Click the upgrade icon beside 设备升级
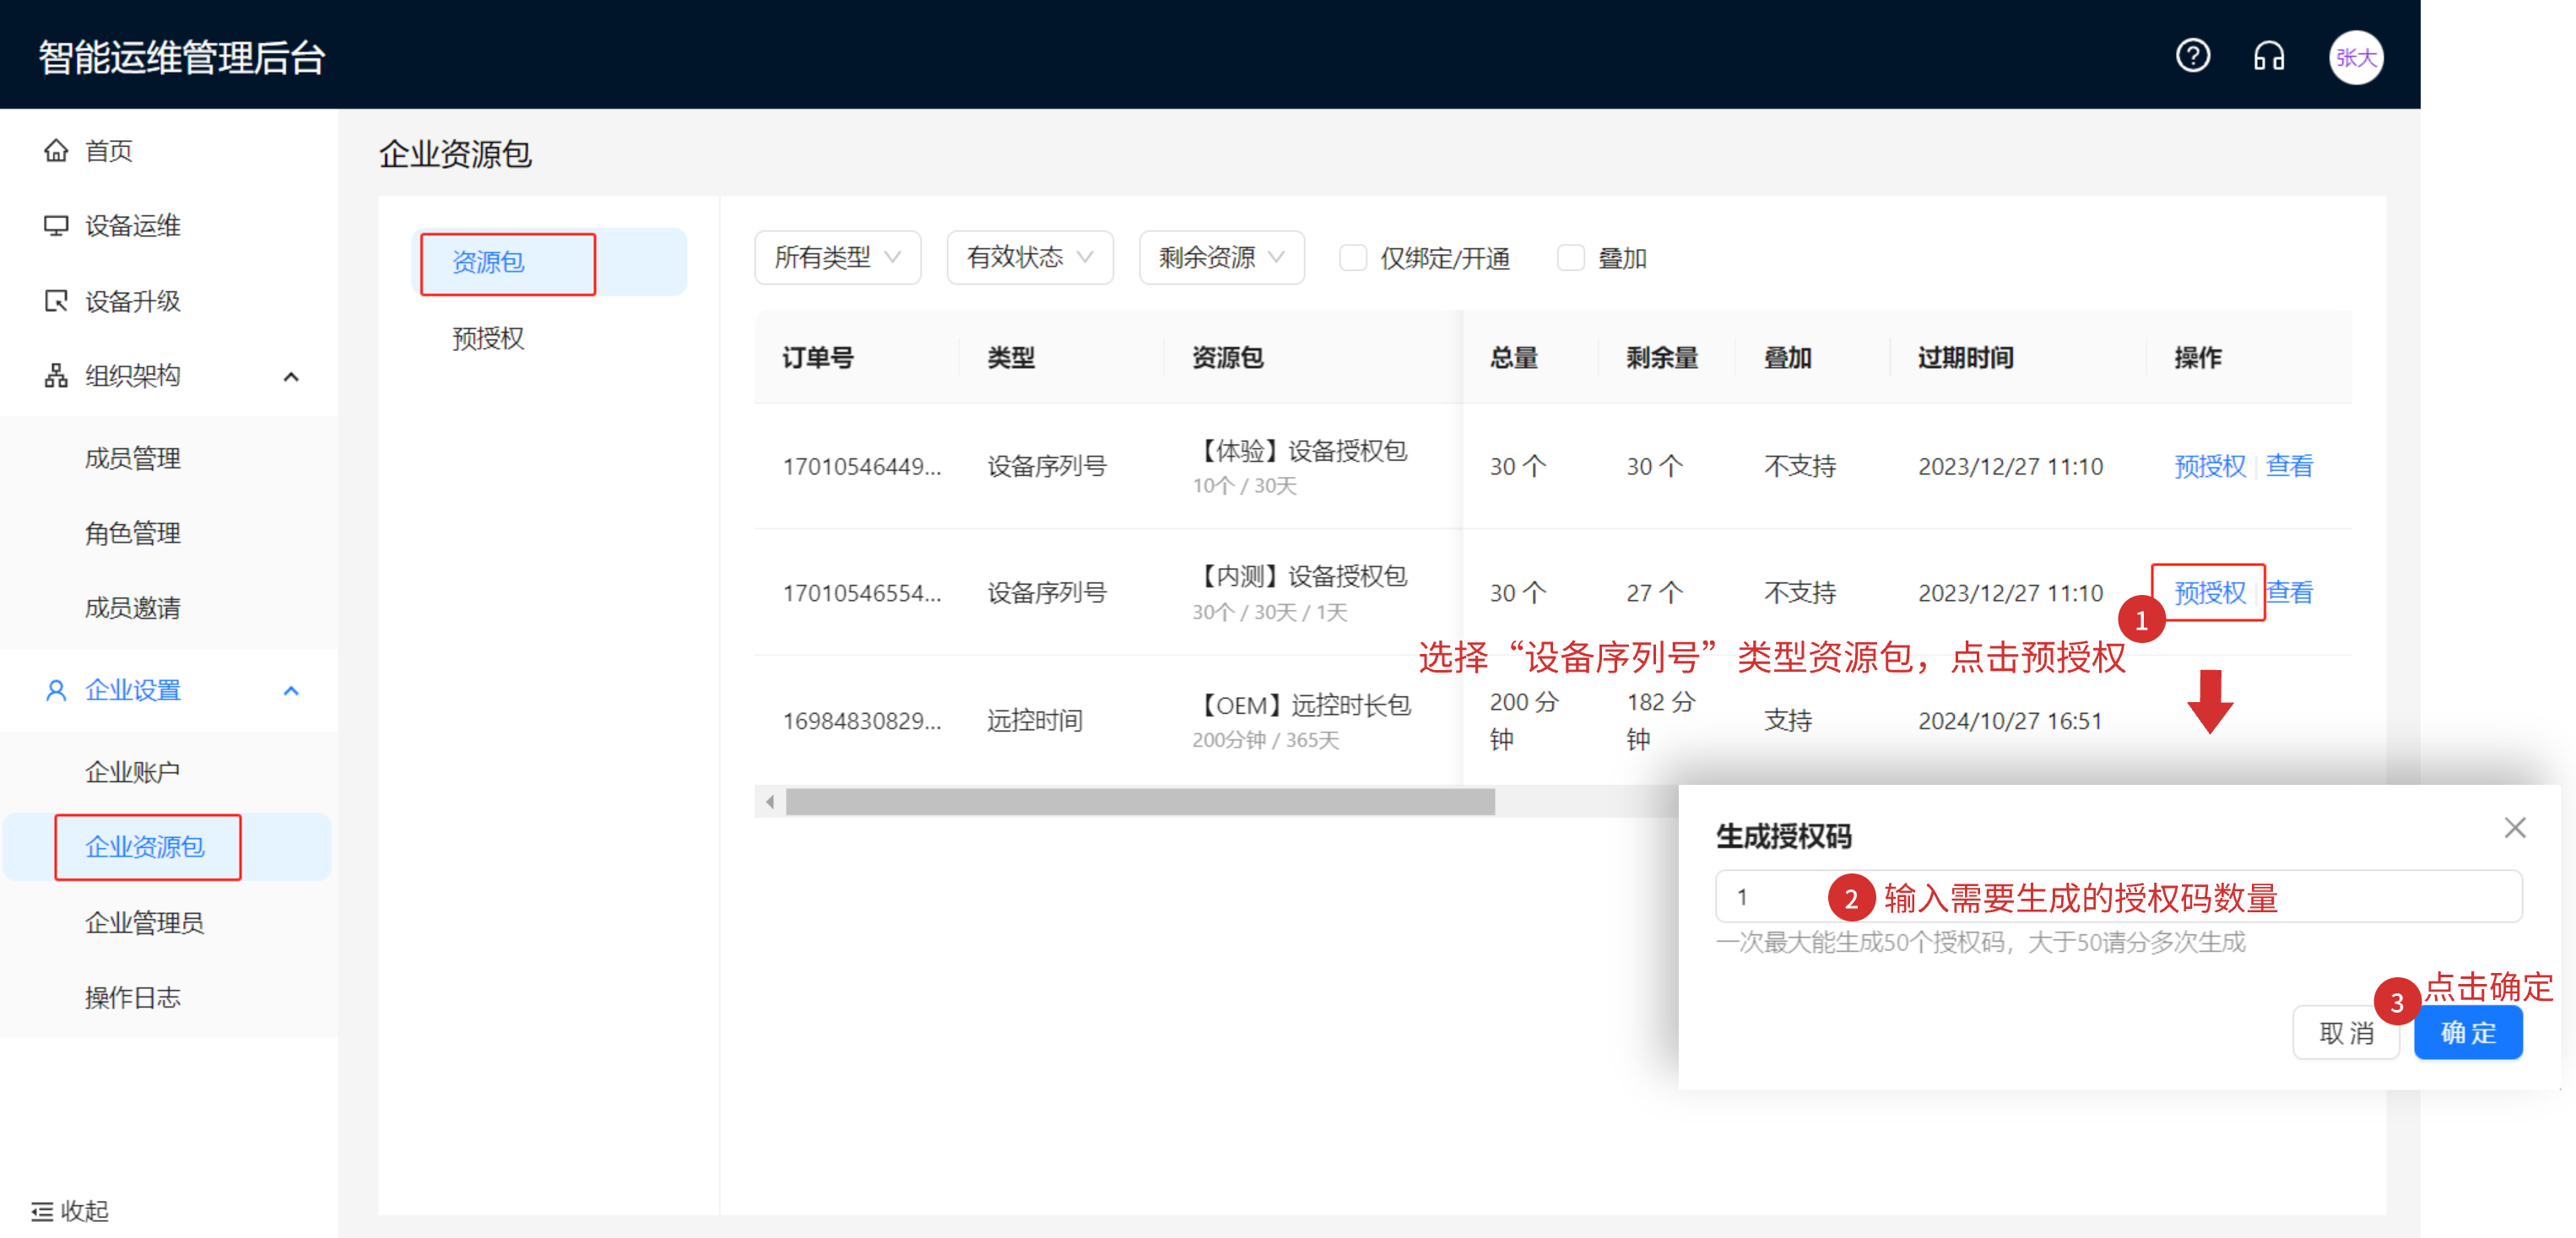The width and height of the screenshot is (2576, 1238). 56,300
